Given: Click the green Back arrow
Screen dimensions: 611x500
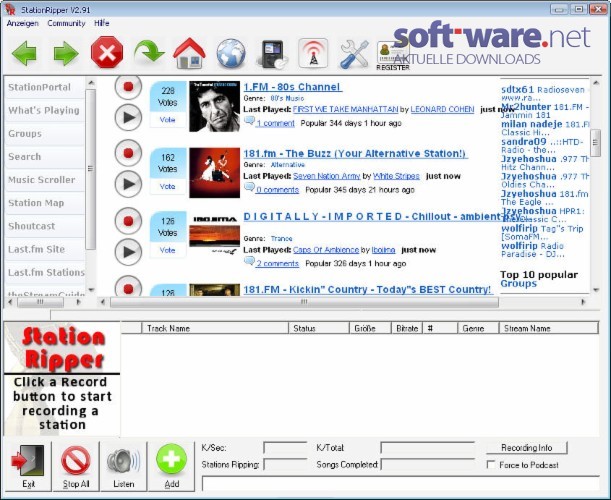Looking at the screenshot, I should tap(24, 53).
